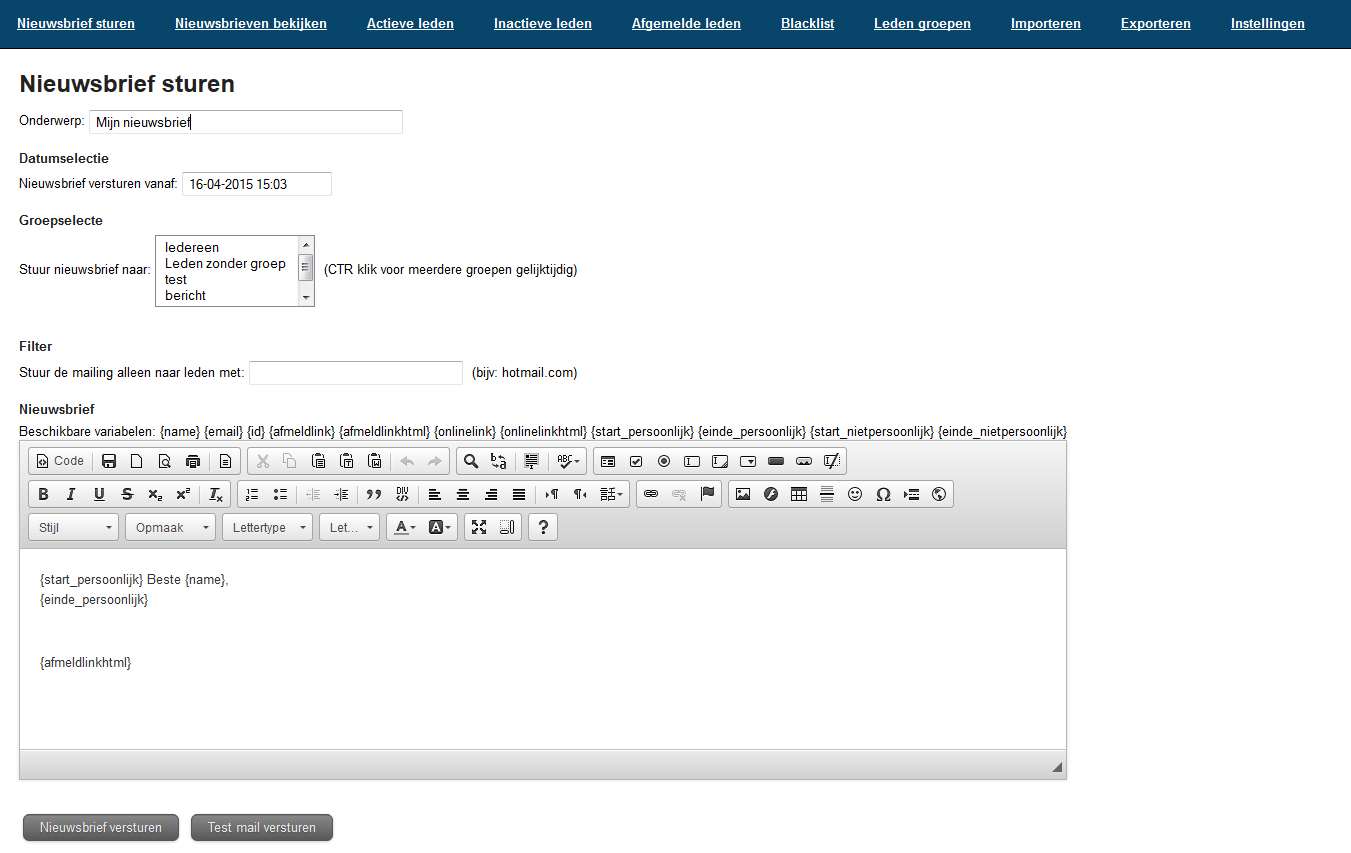Open the Actieve leden menu

410,23
